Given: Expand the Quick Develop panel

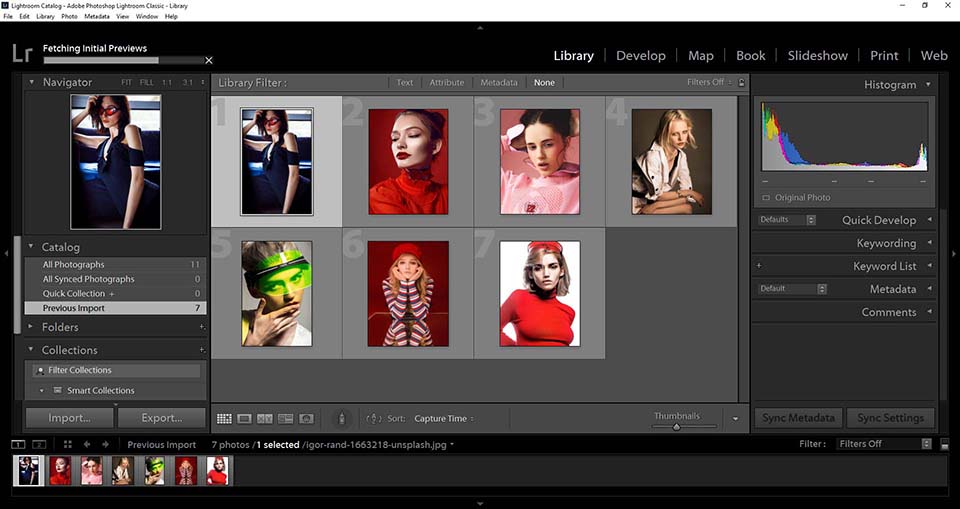Looking at the screenshot, I should (929, 220).
